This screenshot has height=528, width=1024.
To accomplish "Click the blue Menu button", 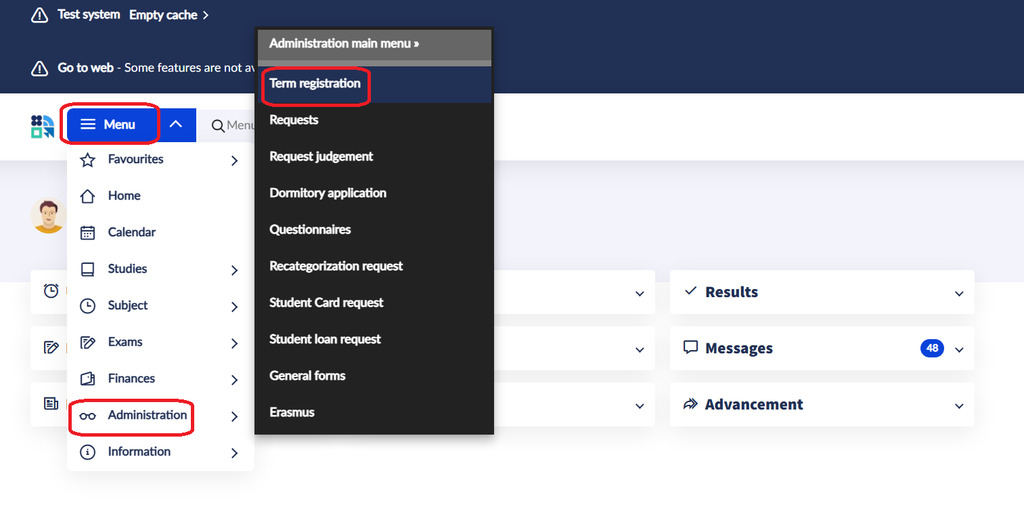I will pos(109,125).
